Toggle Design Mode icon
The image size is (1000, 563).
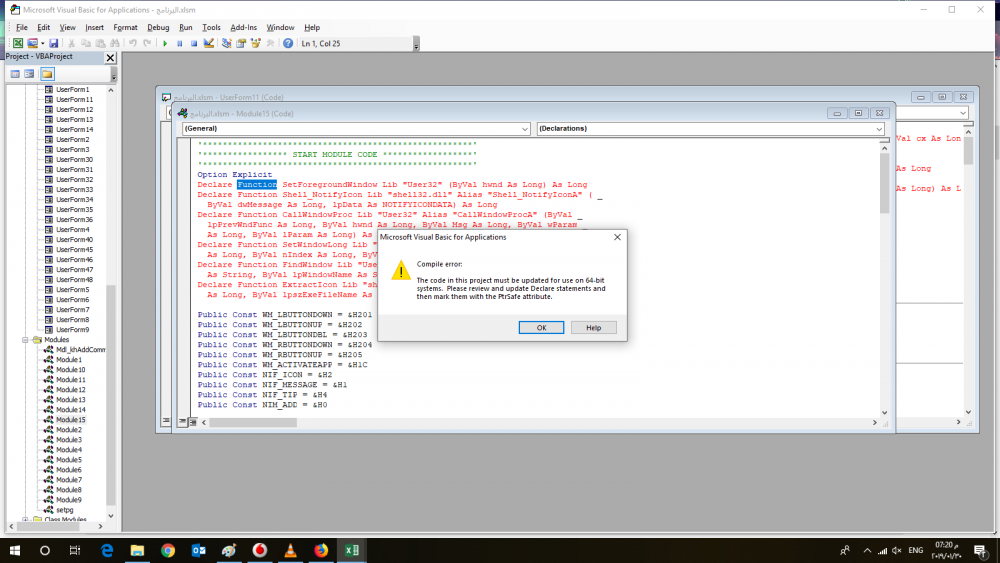point(209,43)
